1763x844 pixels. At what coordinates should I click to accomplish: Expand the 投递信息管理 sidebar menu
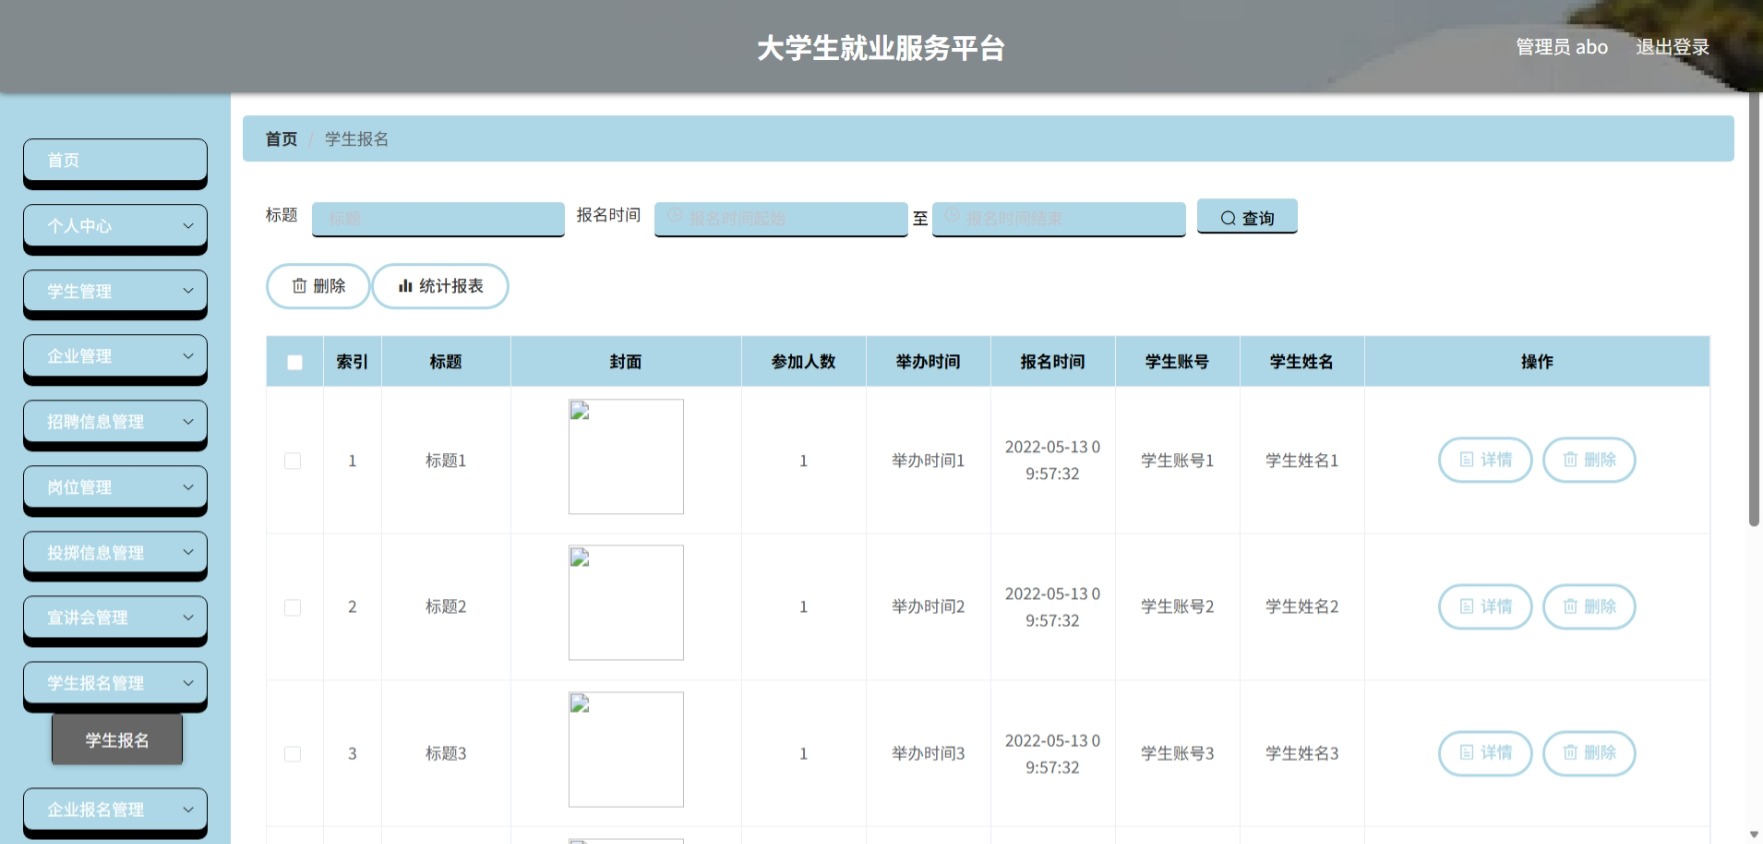point(115,553)
